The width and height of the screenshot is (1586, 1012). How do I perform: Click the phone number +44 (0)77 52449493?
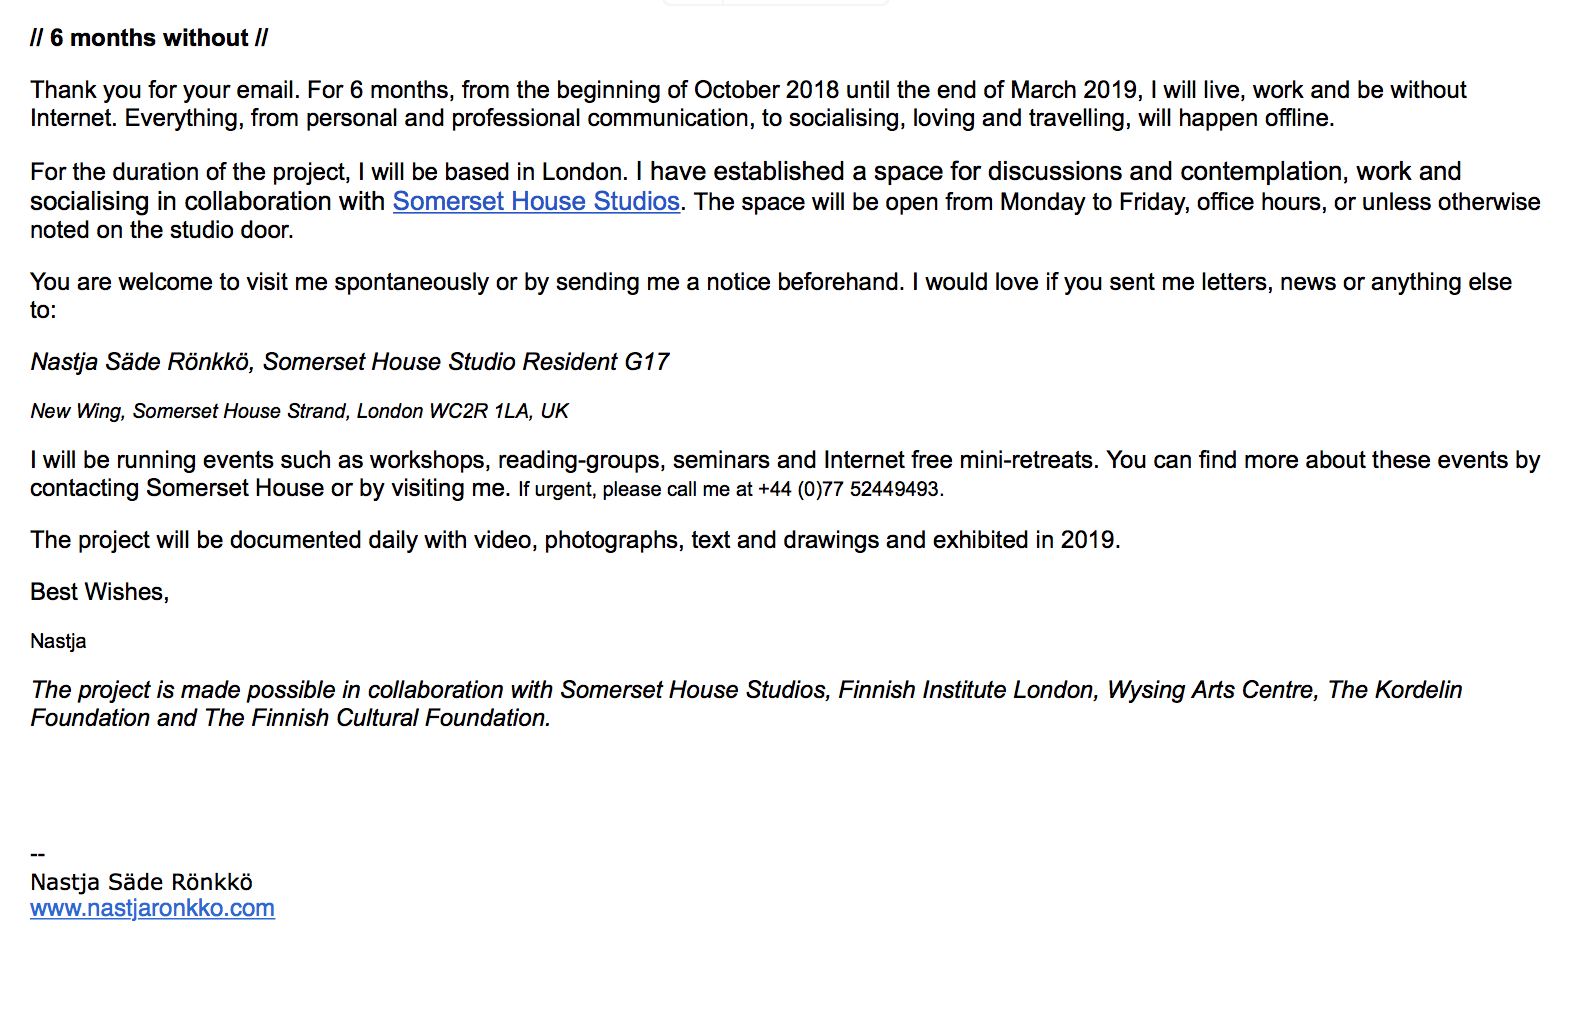[x=849, y=489]
